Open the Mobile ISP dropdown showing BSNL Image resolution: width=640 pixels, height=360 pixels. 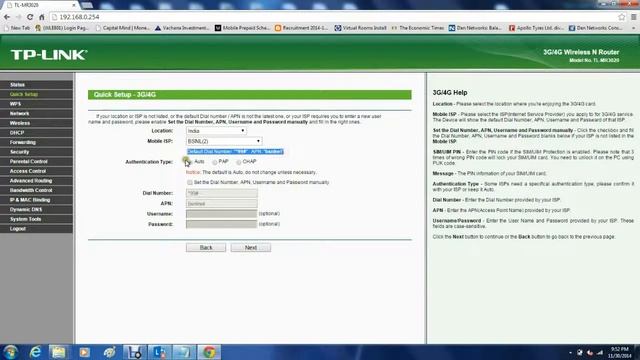pyautogui.click(x=224, y=141)
